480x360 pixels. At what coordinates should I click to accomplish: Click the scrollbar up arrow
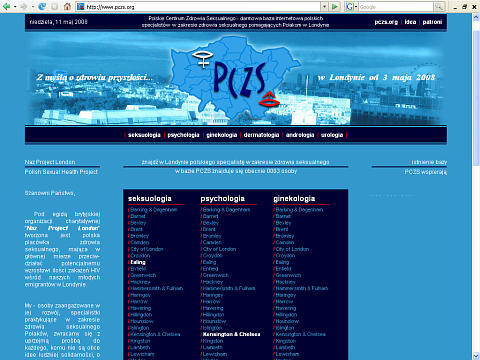[476, 17]
